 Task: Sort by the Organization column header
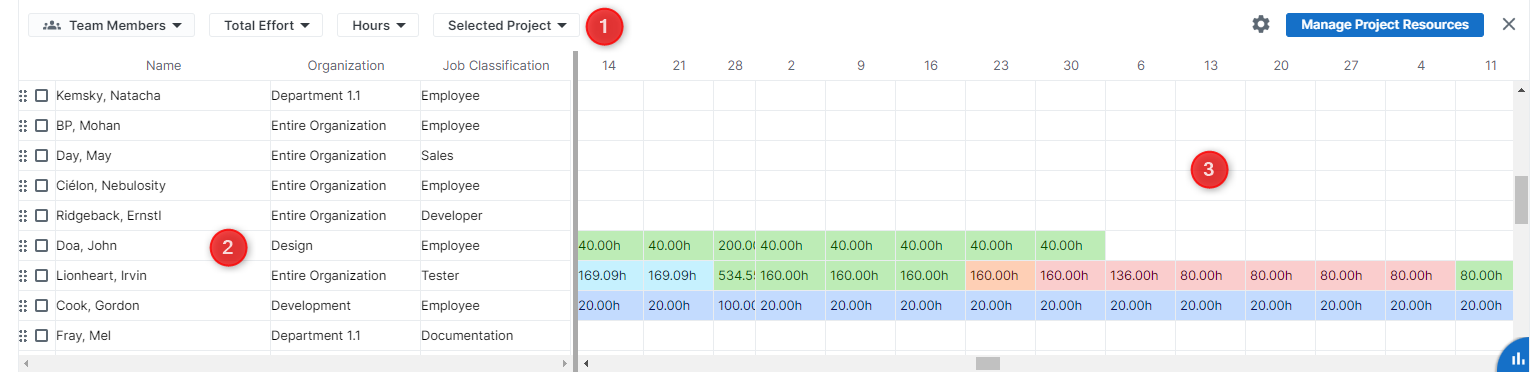click(346, 66)
